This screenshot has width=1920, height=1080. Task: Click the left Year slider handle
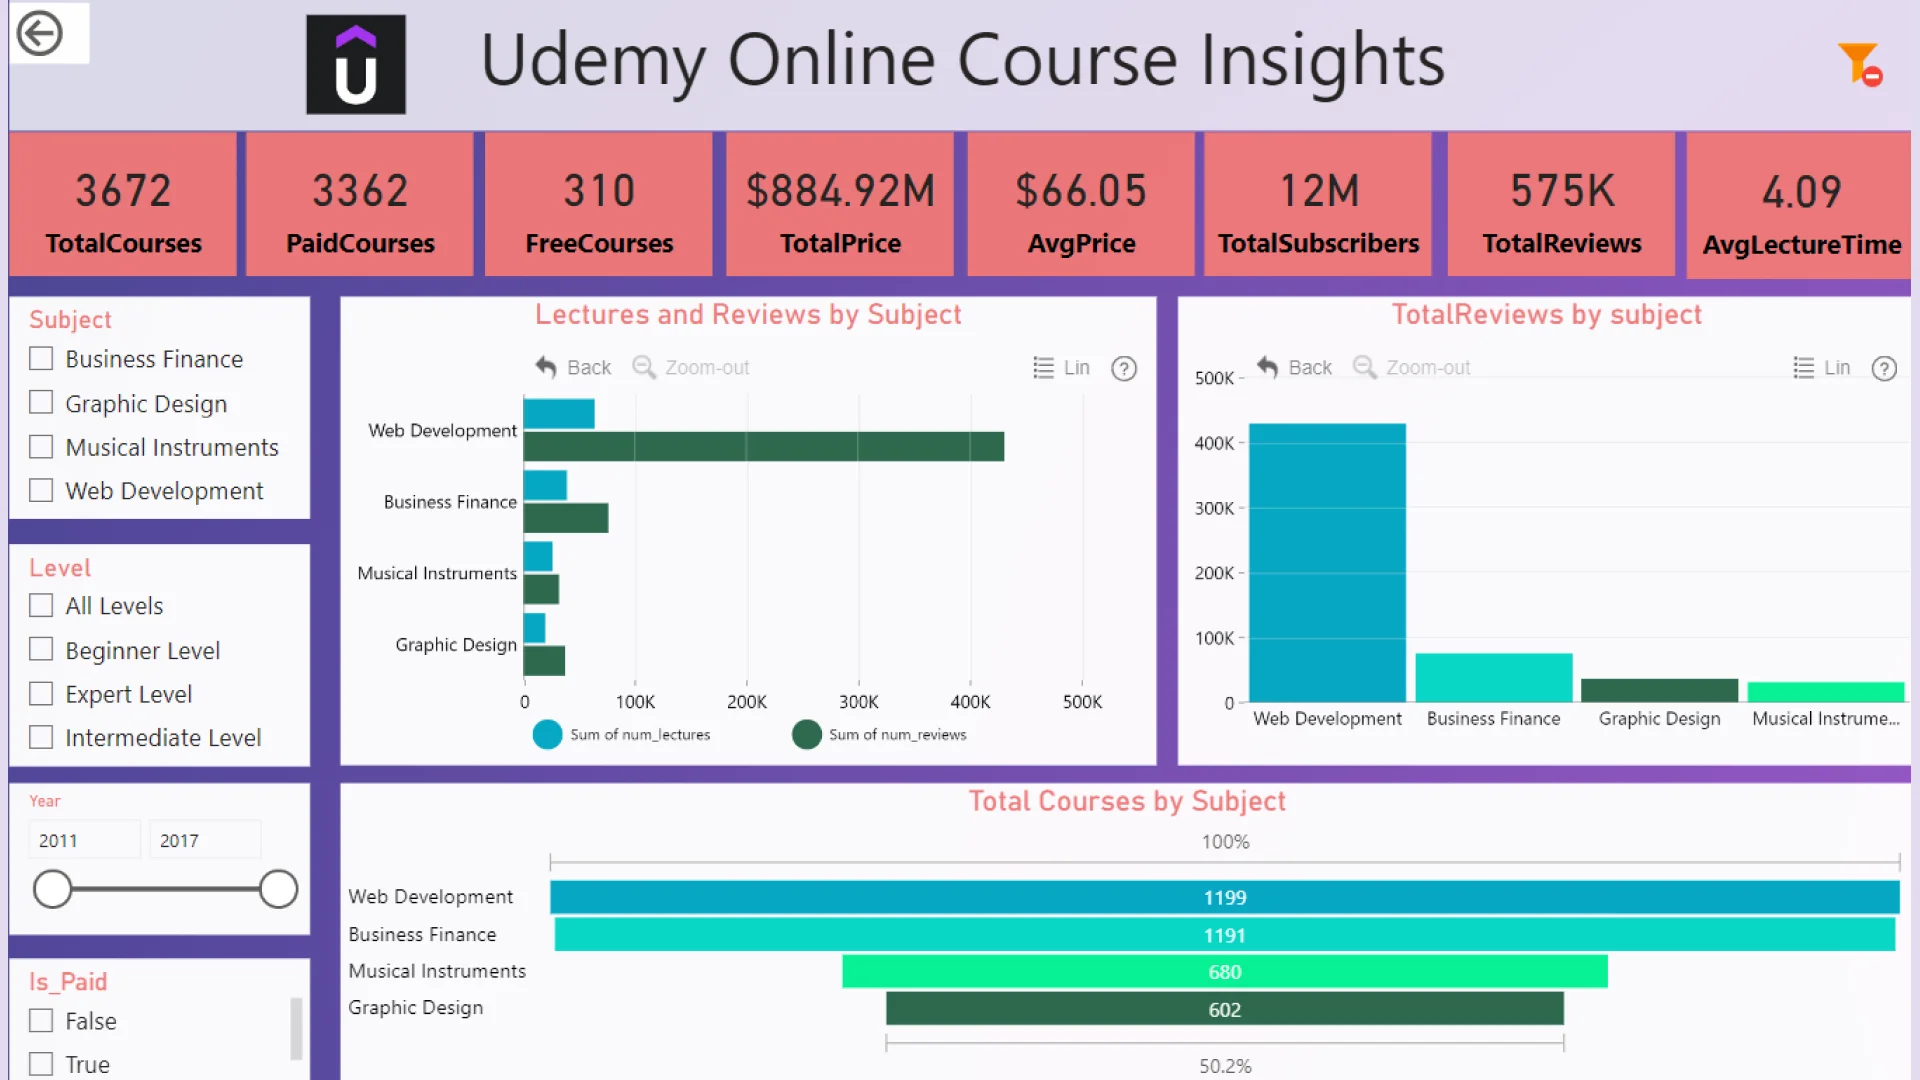tap(52, 889)
